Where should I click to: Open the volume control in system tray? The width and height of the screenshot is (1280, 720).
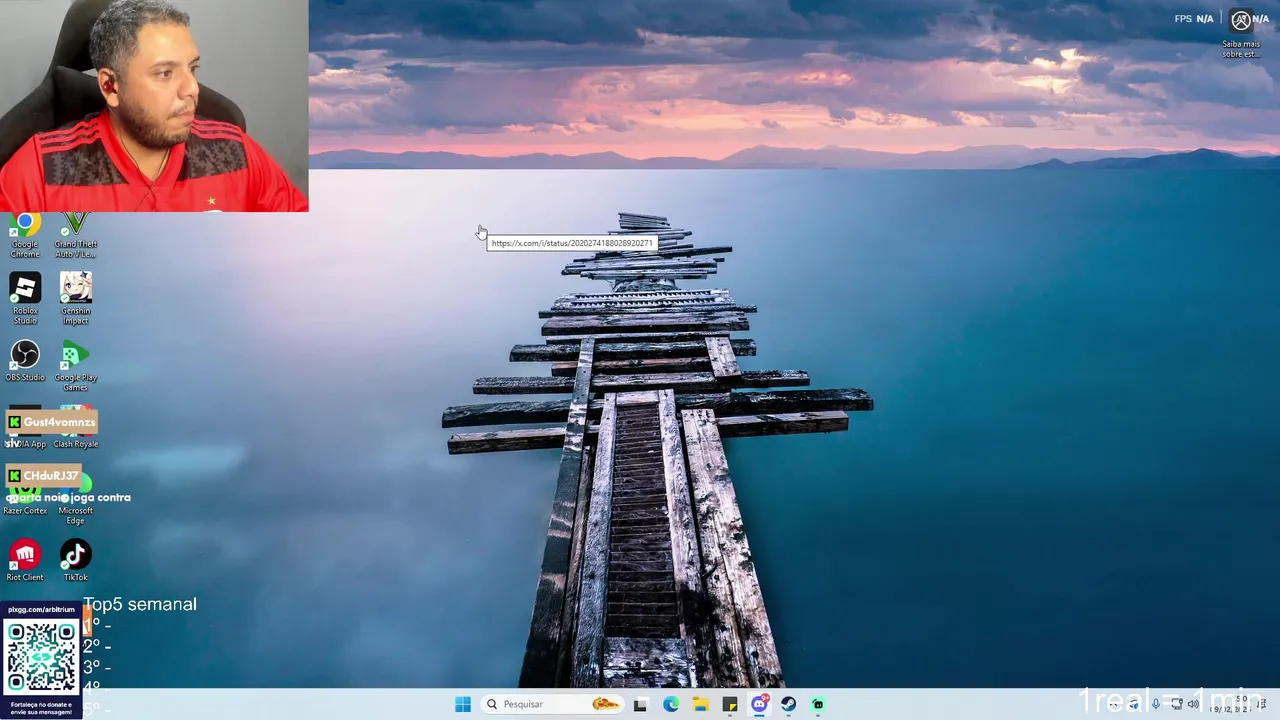[x=1193, y=704]
